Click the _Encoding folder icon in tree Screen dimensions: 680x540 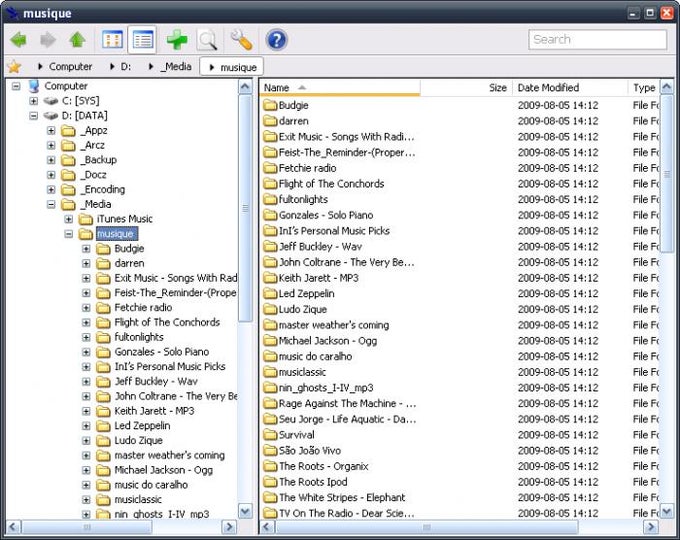(x=68, y=190)
